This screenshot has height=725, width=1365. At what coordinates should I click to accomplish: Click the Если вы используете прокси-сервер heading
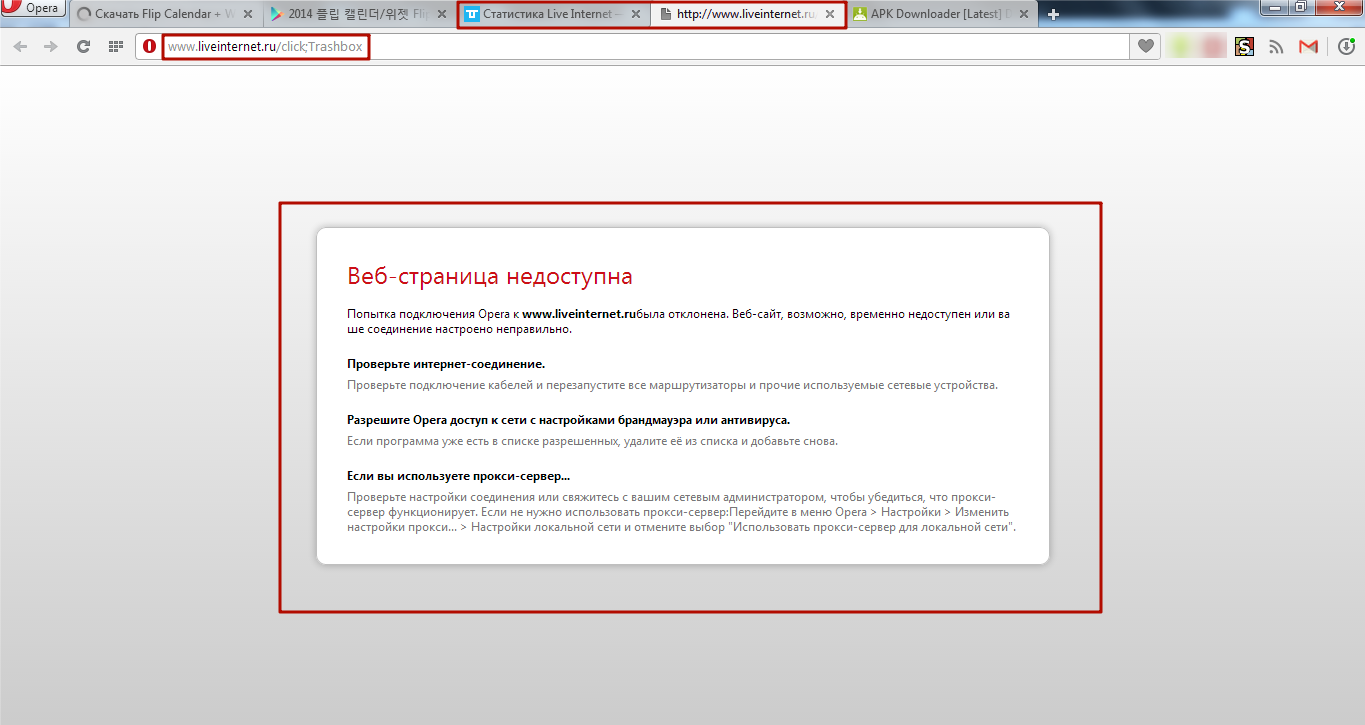pos(458,476)
